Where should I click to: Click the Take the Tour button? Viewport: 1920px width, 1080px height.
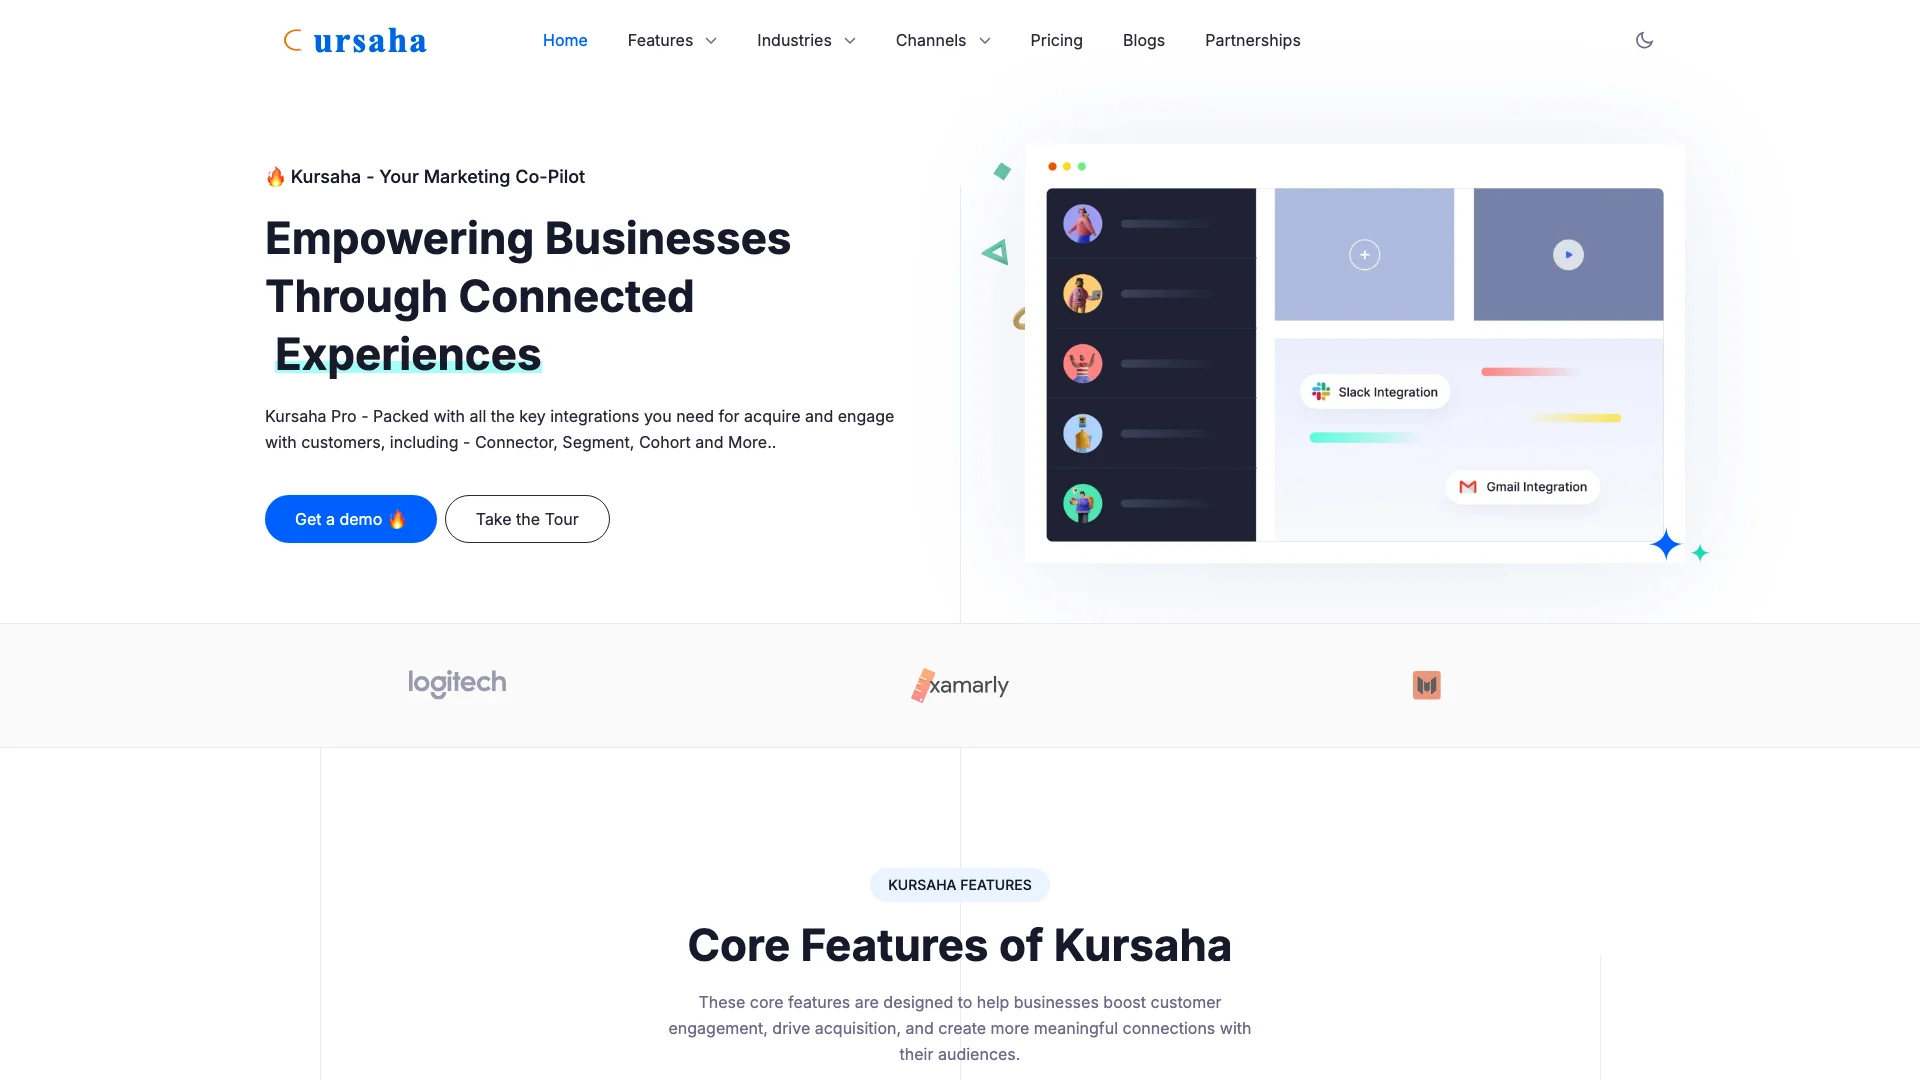point(527,518)
